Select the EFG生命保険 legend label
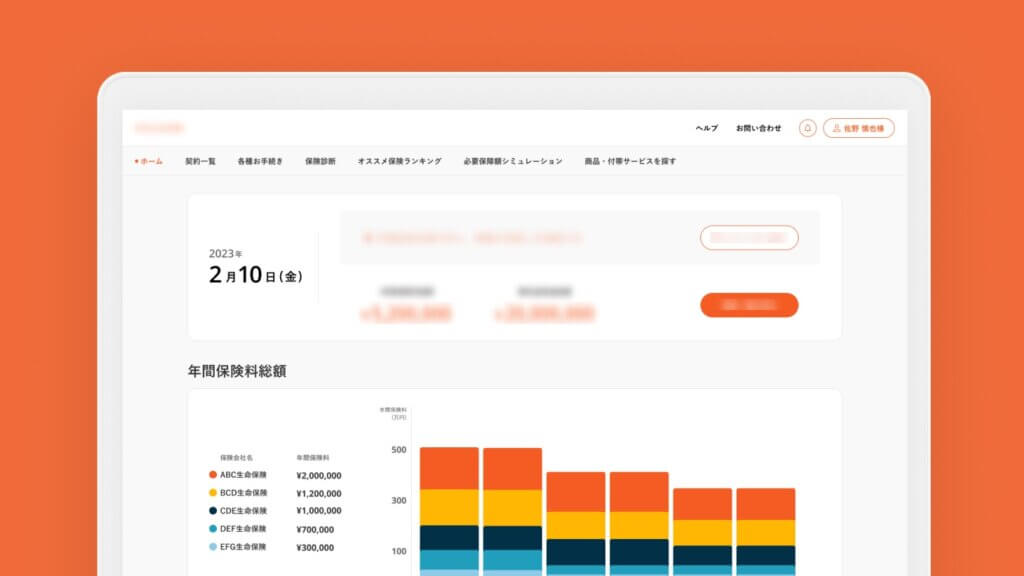The width and height of the screenshot is (1024, 576). pyautogui.click(x=243, y=547)
